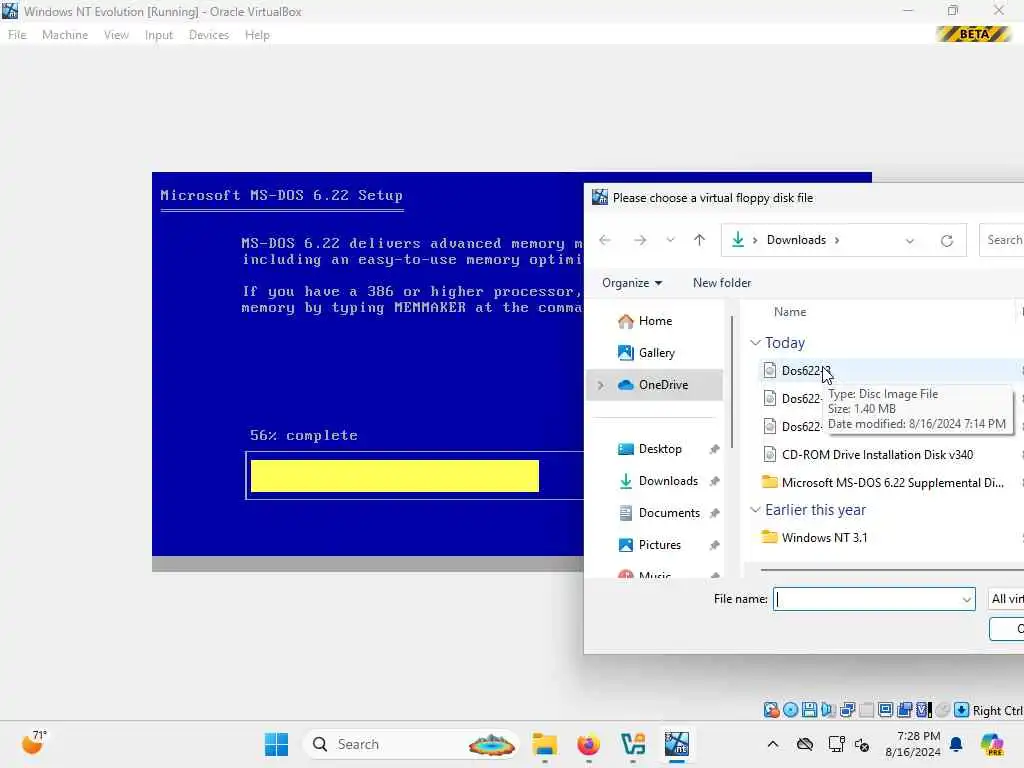Click the pin icon beside Pictures
This screenshot has width=1024, height=768.
tap(714, 545)
